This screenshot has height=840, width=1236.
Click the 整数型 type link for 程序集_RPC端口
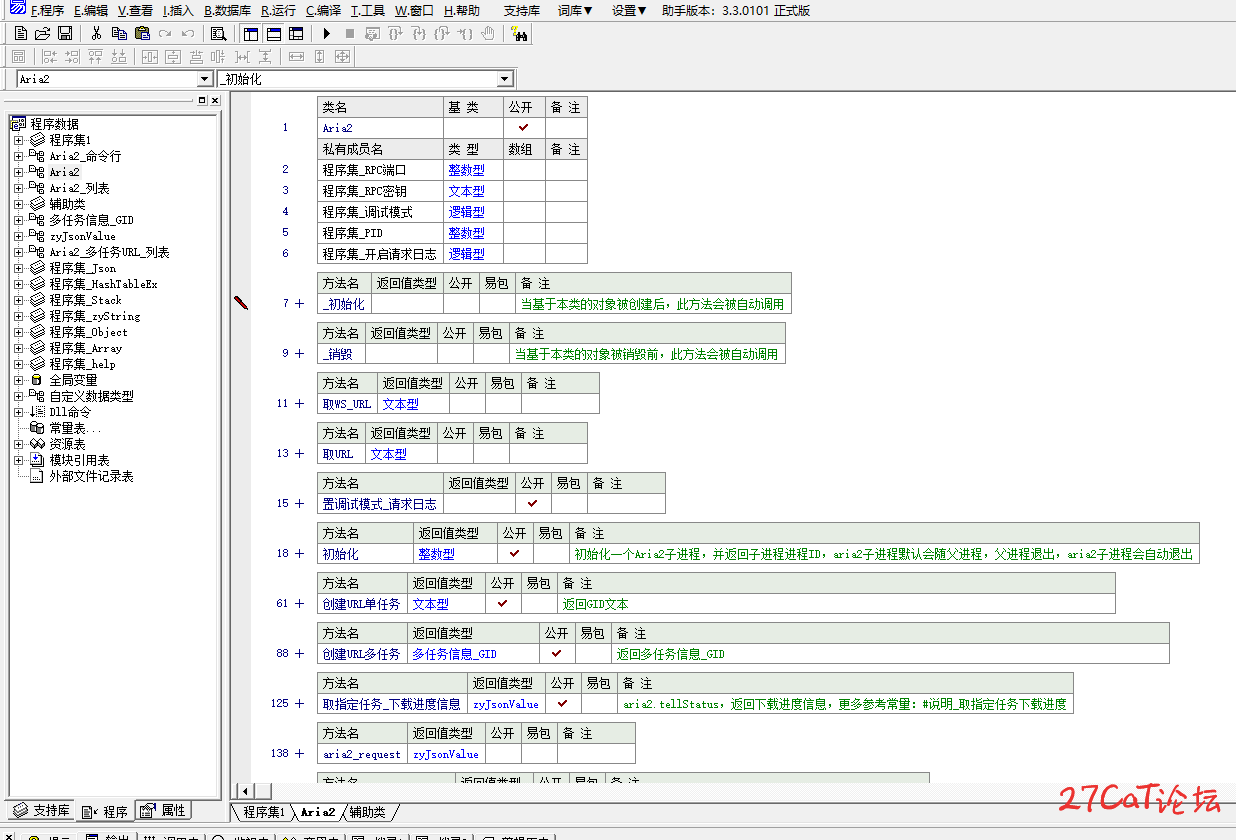click(466, 170)
